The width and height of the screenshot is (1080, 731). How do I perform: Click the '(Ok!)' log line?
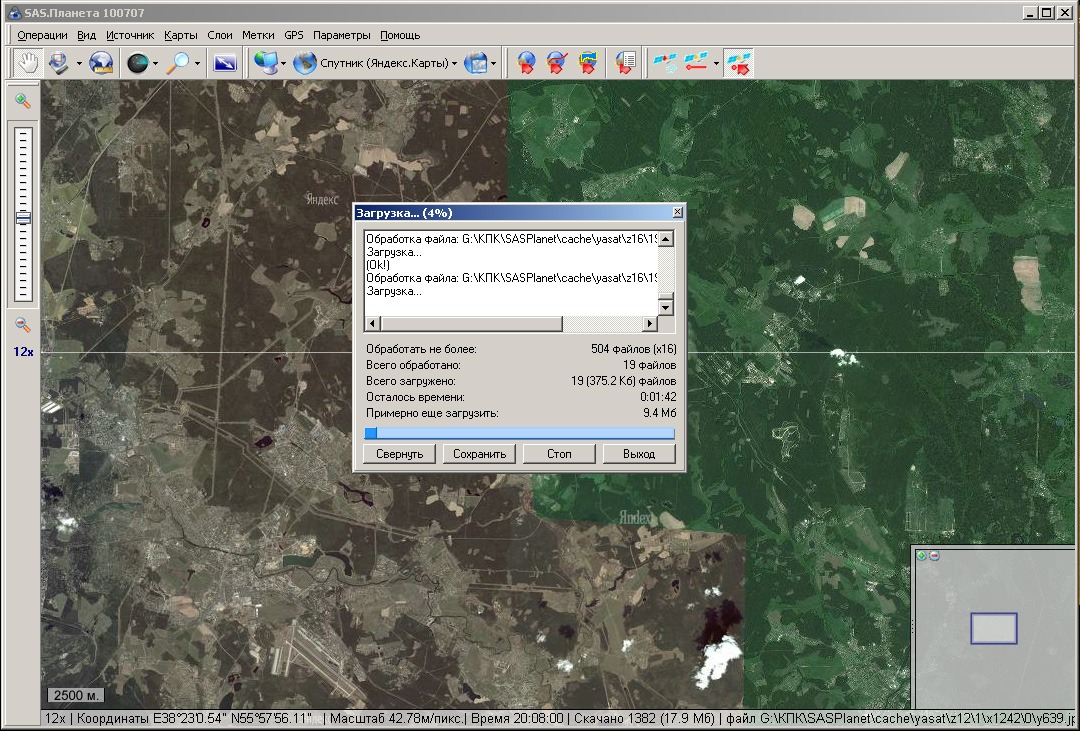(378, 265)
